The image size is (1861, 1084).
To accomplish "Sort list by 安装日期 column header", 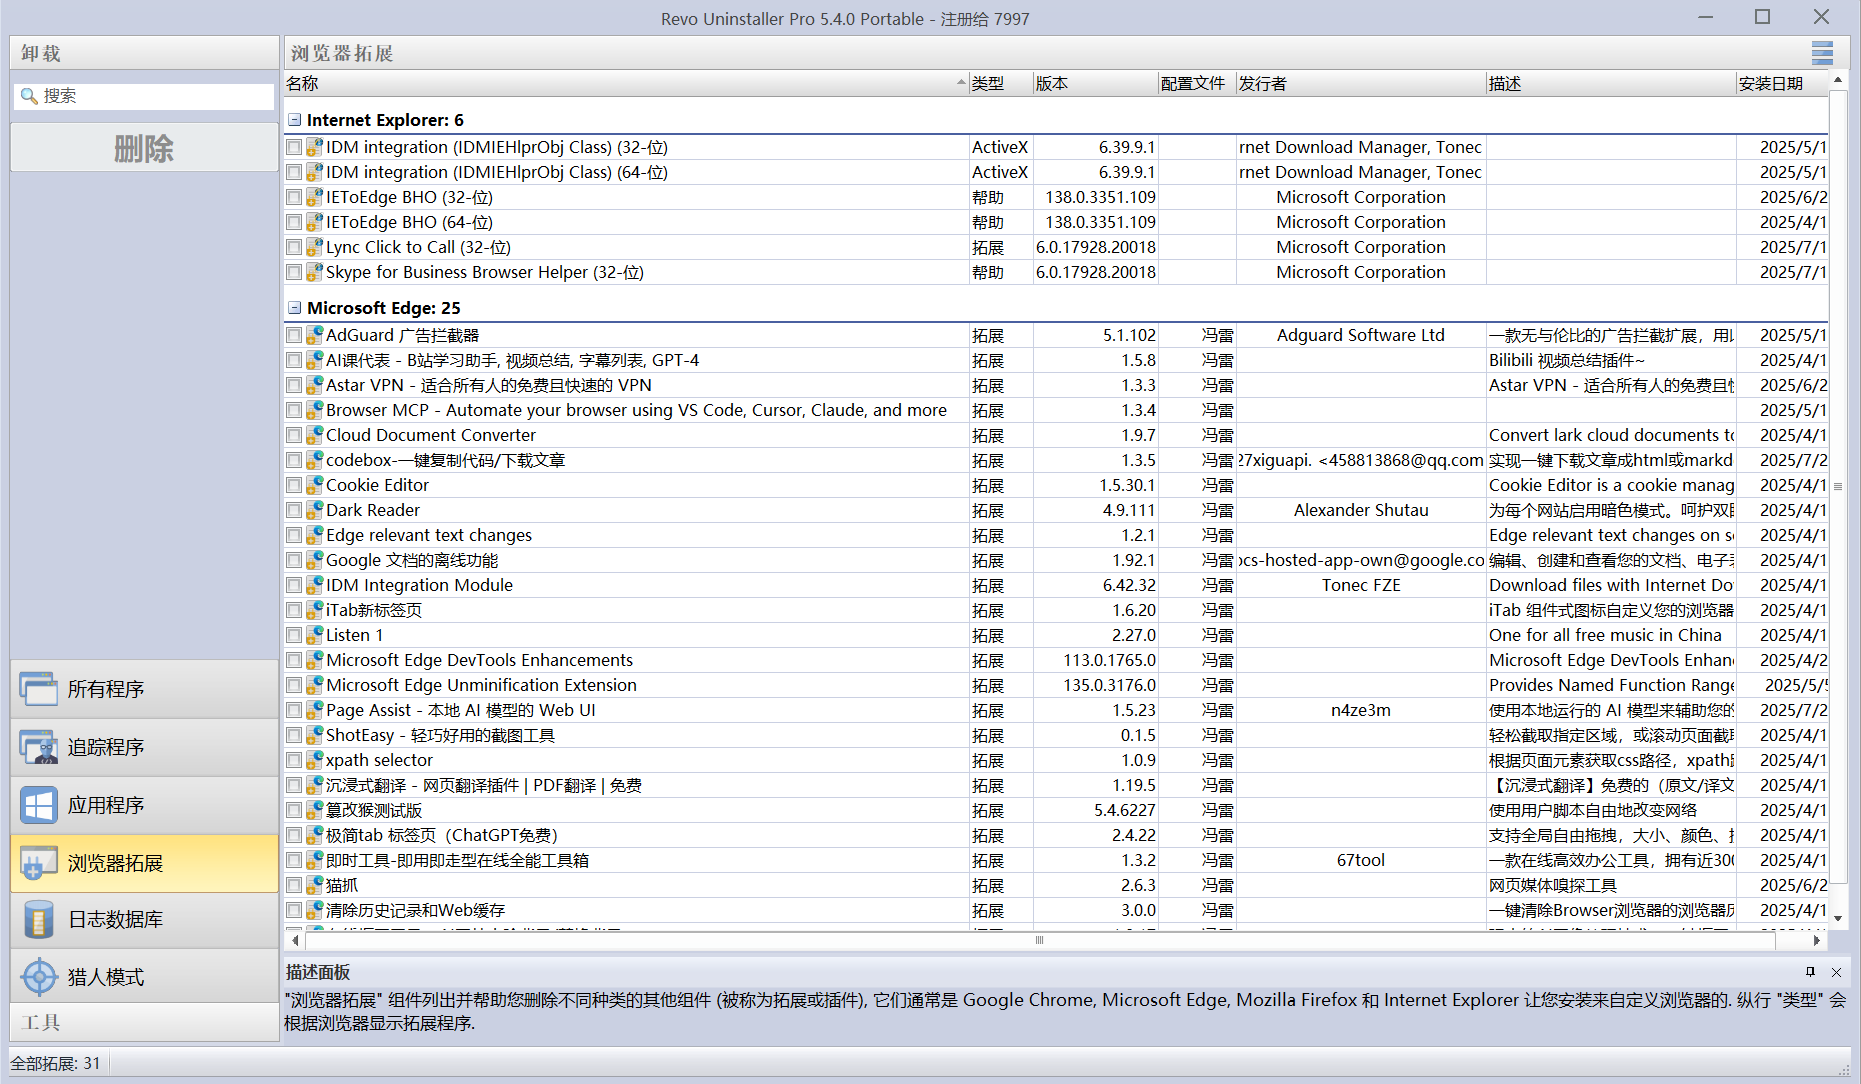I will tap(1782, 83).
